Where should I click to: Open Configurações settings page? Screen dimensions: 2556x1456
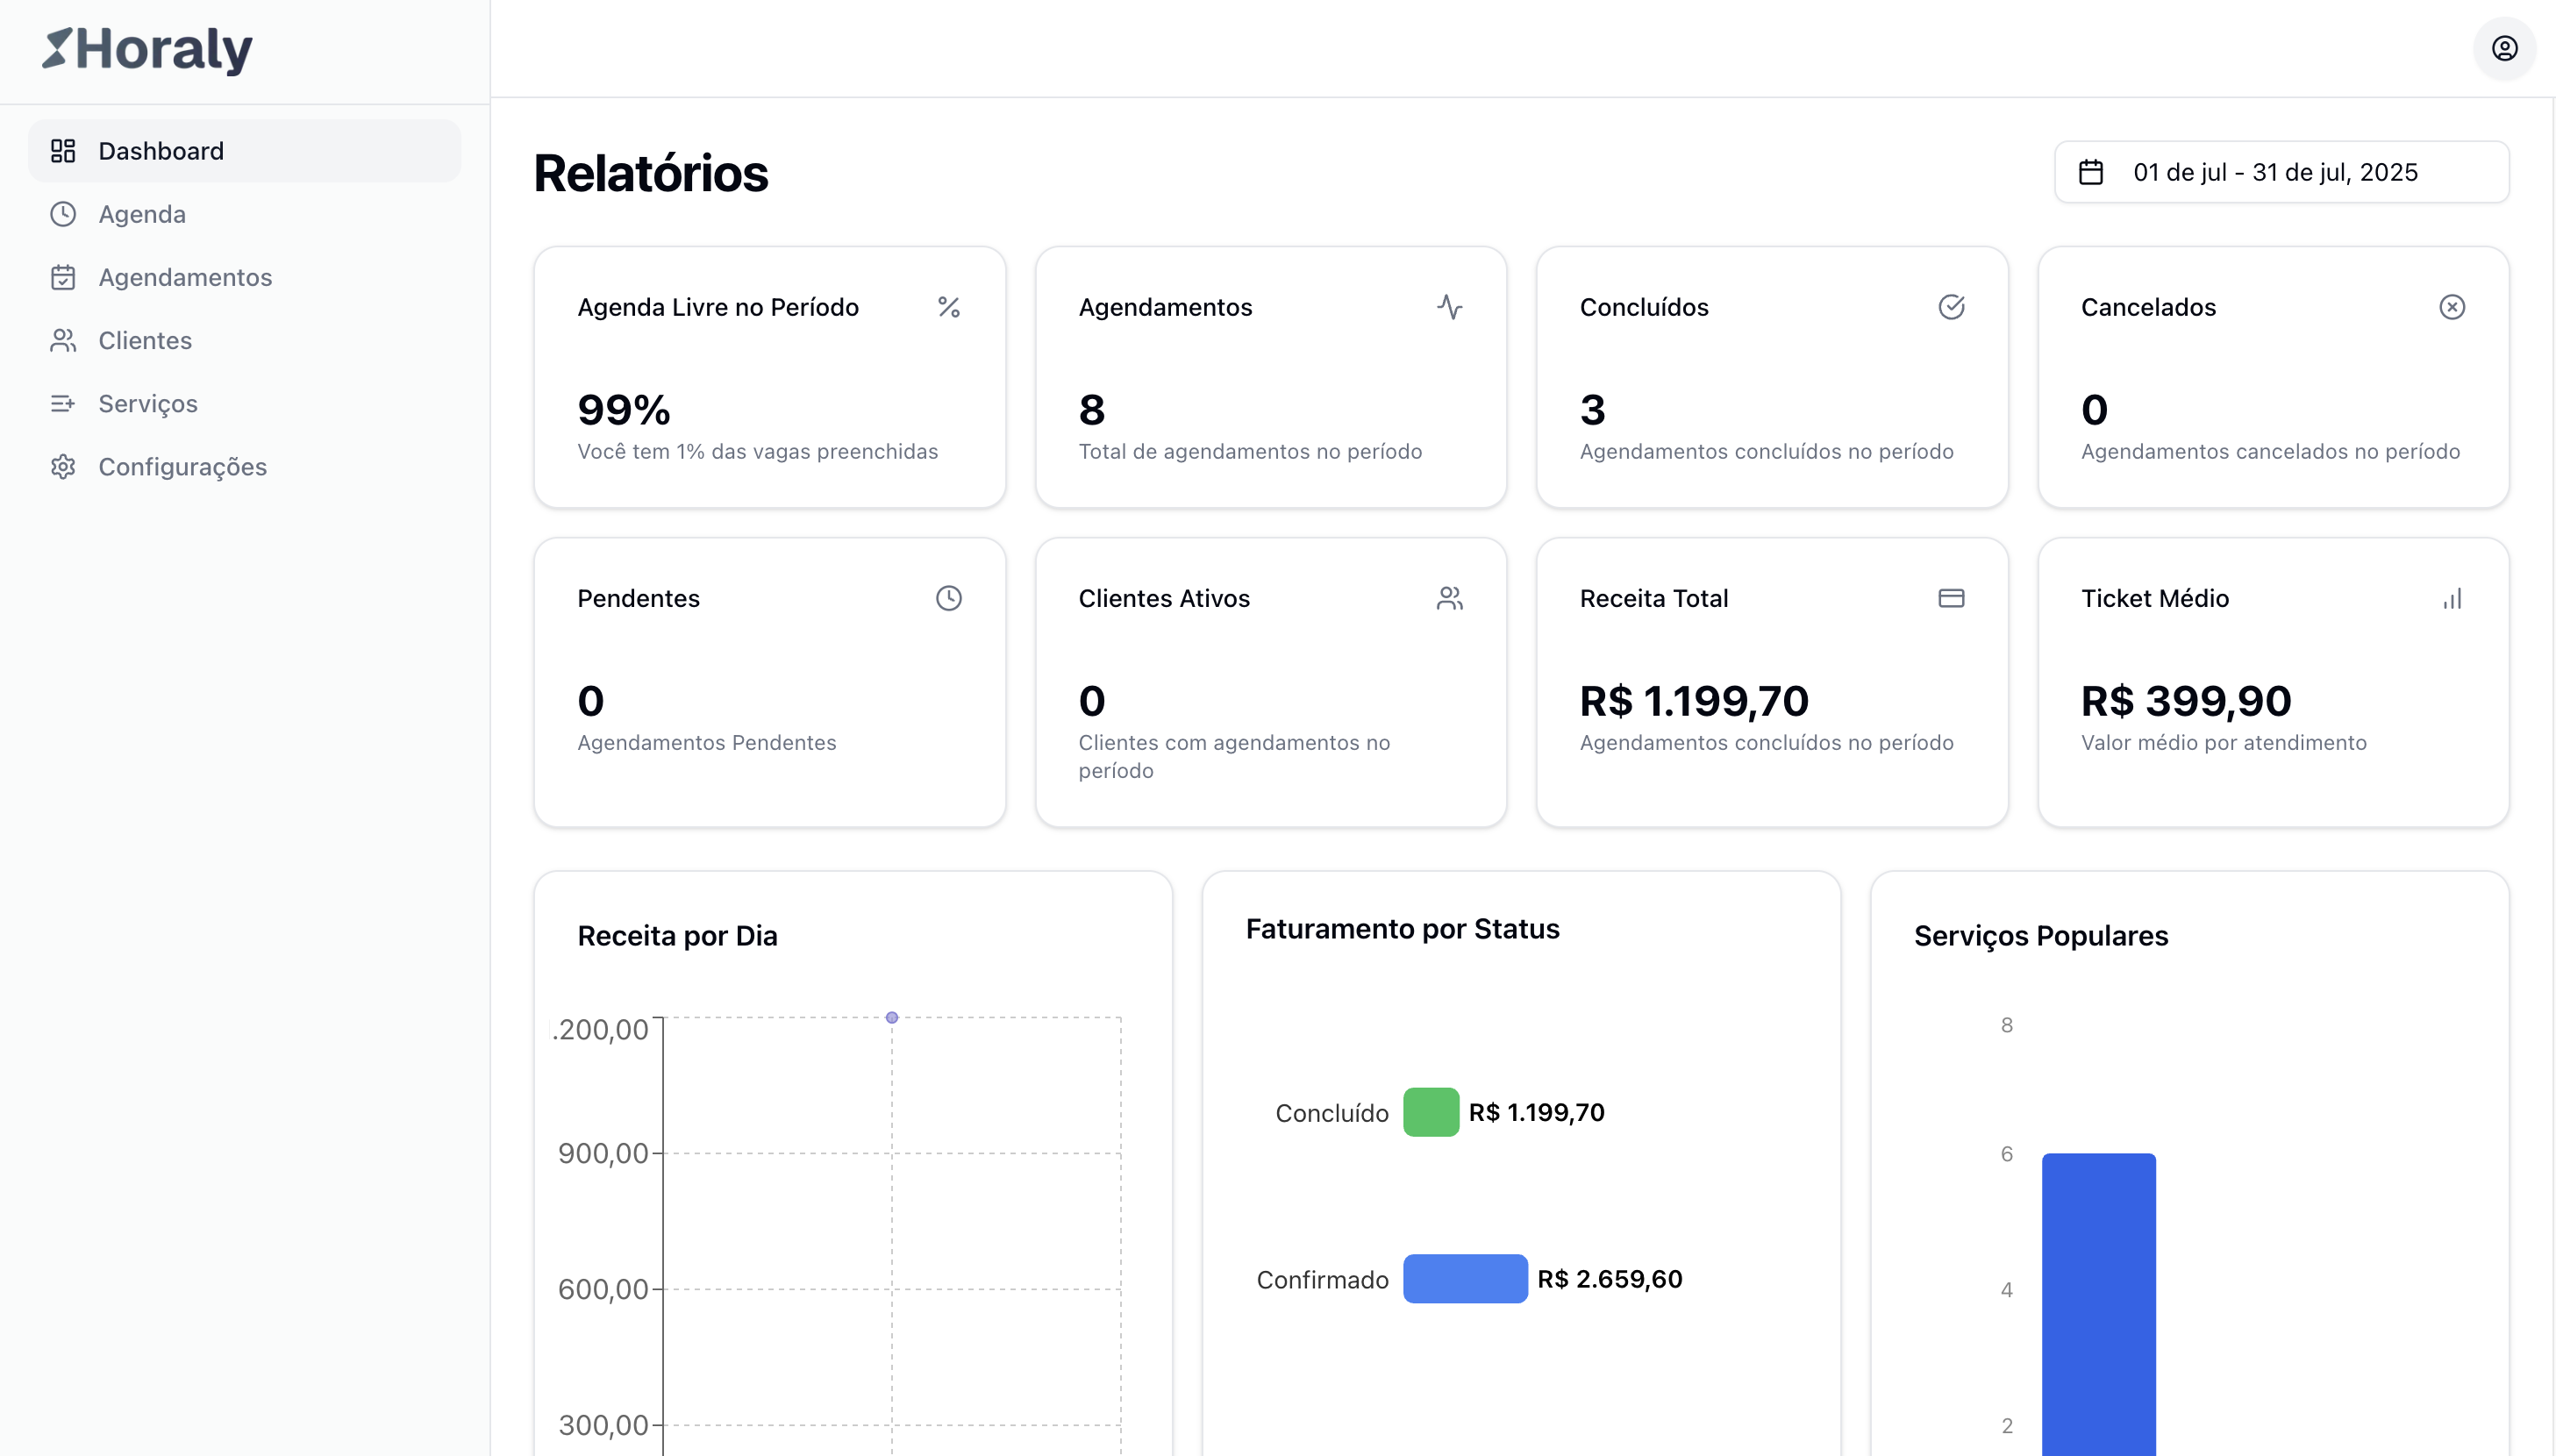[x=182, y=467]
